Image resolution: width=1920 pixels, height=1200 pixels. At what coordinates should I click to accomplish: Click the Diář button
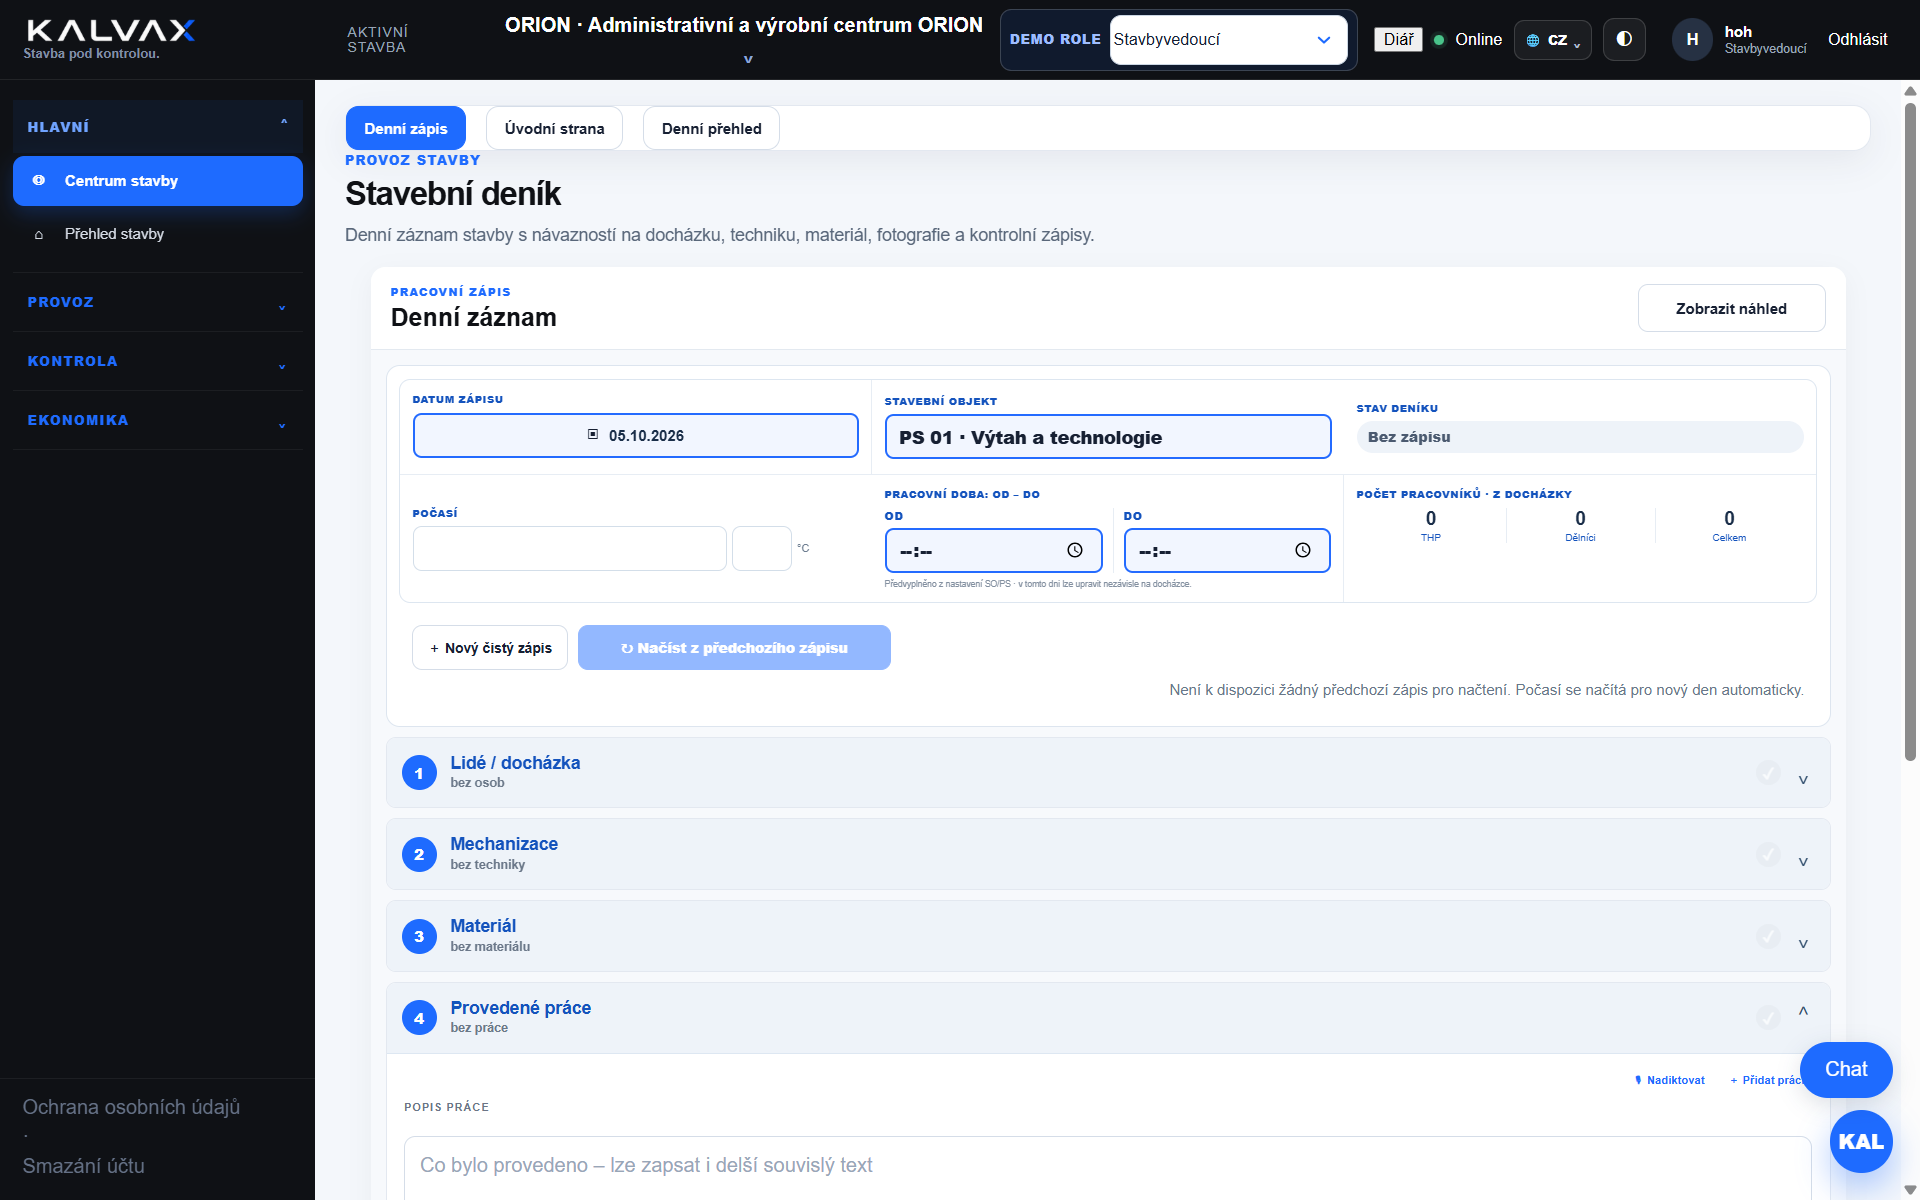(x=1398, y=39)
